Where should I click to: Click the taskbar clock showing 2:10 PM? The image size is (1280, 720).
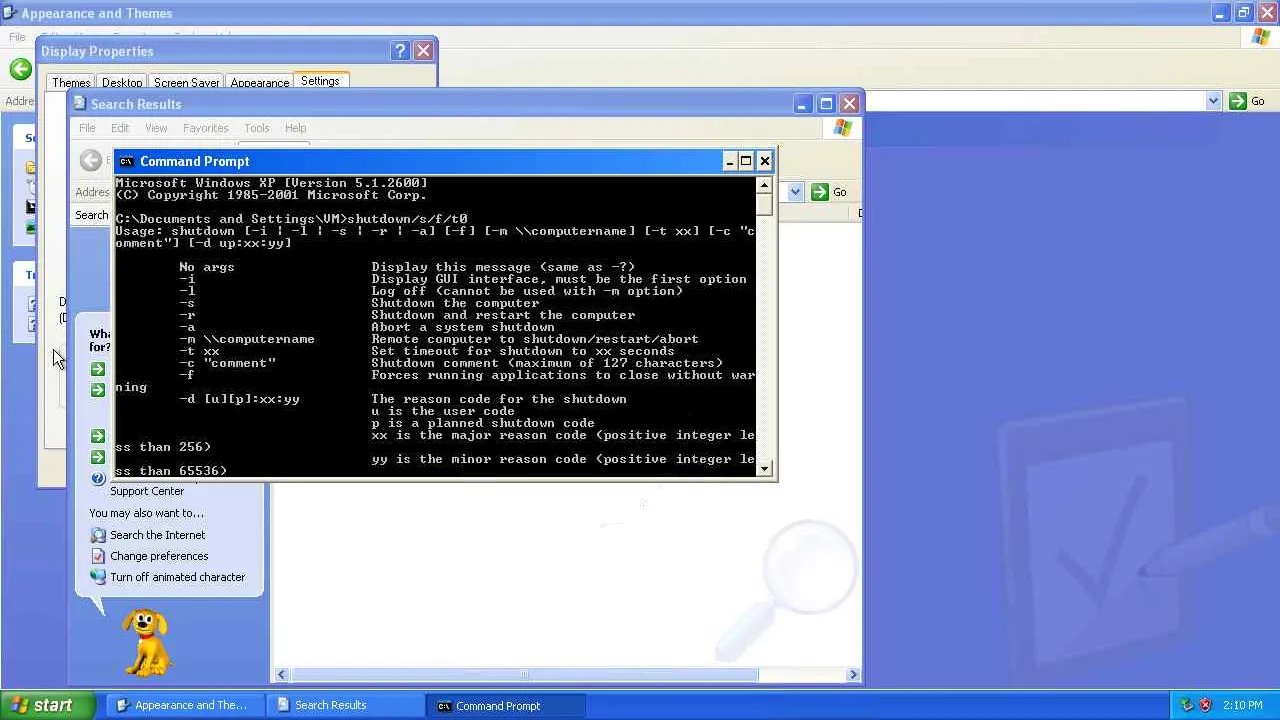tap(1242, 705)
